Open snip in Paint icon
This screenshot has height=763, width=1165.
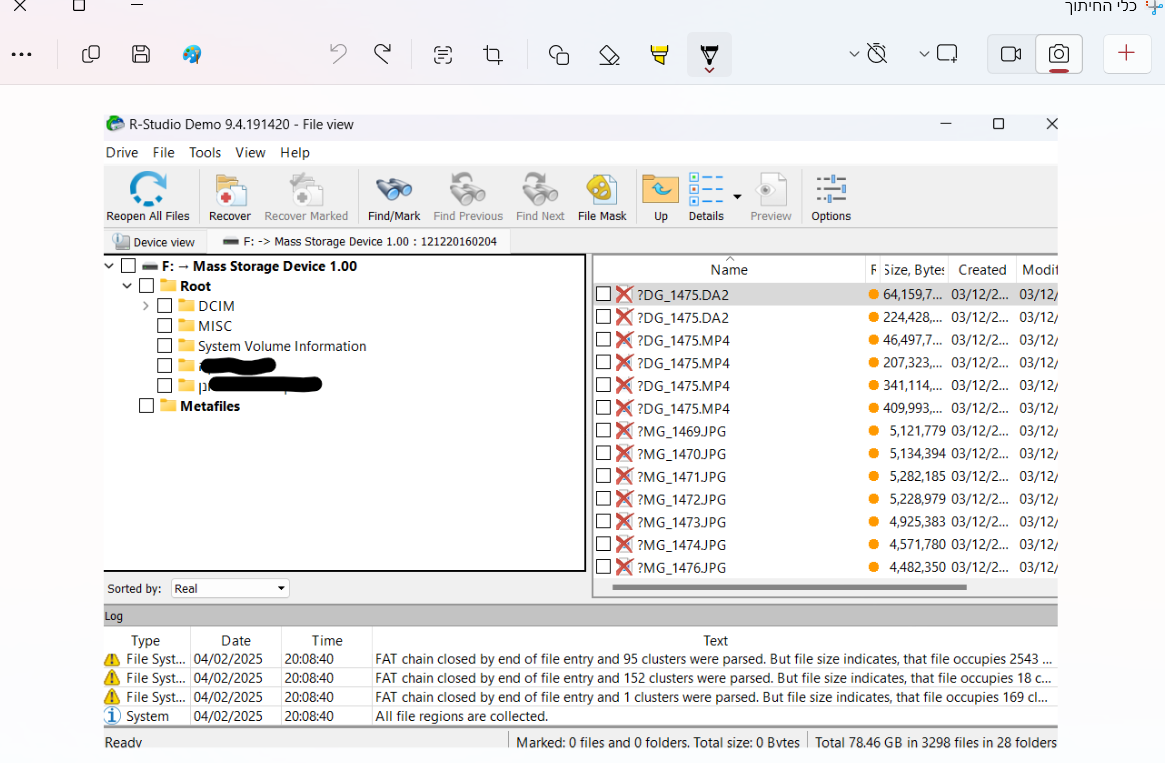click(x=192, y=54)
